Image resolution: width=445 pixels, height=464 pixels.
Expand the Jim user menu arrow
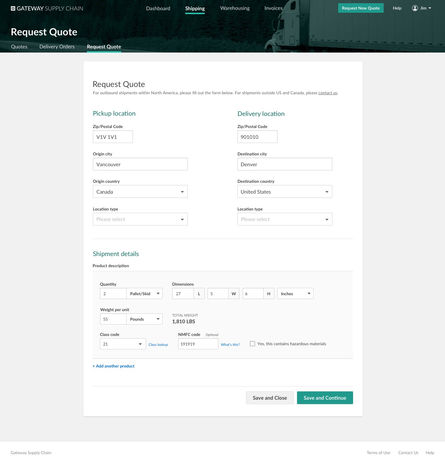pyautogui.click(x=430, y=8)
